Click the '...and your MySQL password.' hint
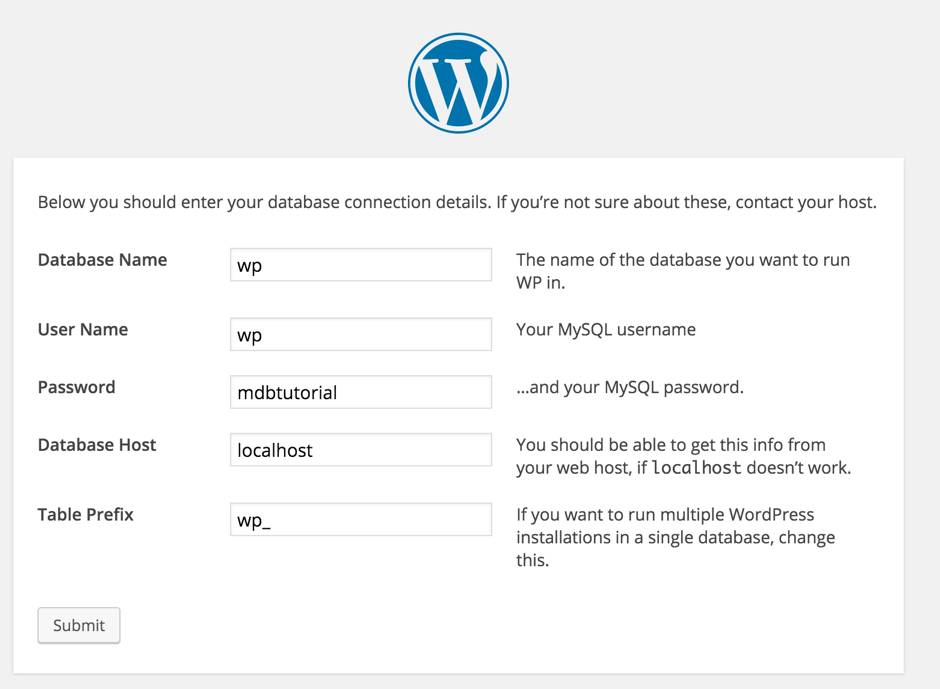940x689 pixels. pyautogui.click(x=629, y=387)
